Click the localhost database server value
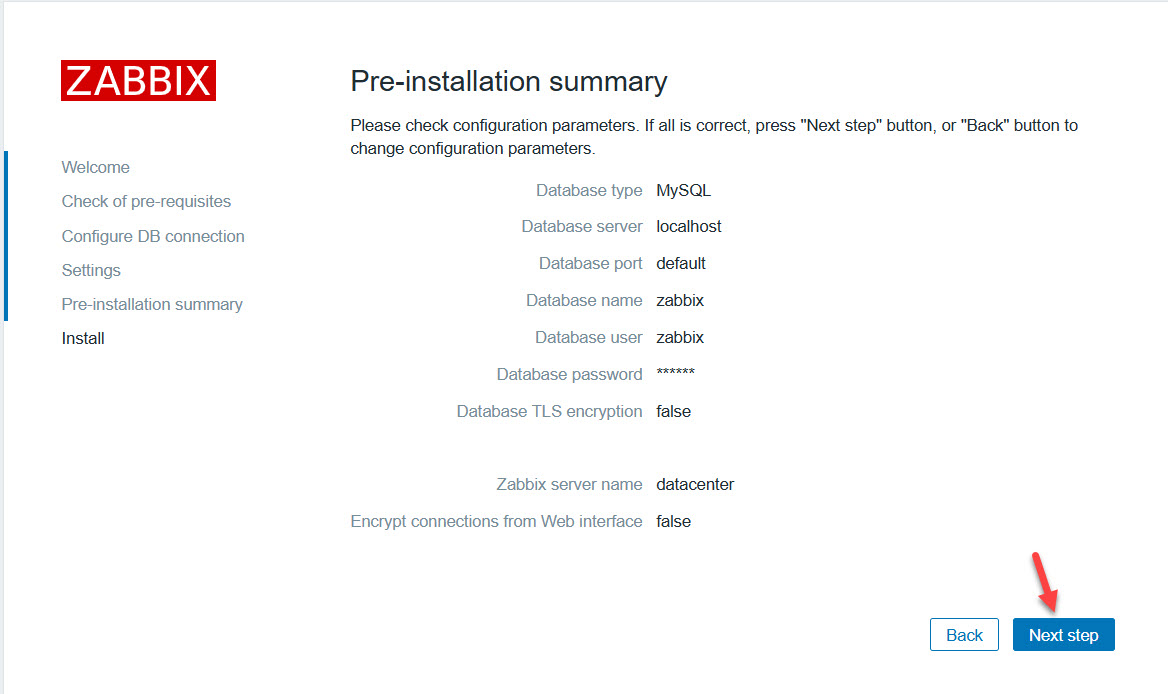The width and height of the screenshot is (1168, 694). (x=688, y=226)
